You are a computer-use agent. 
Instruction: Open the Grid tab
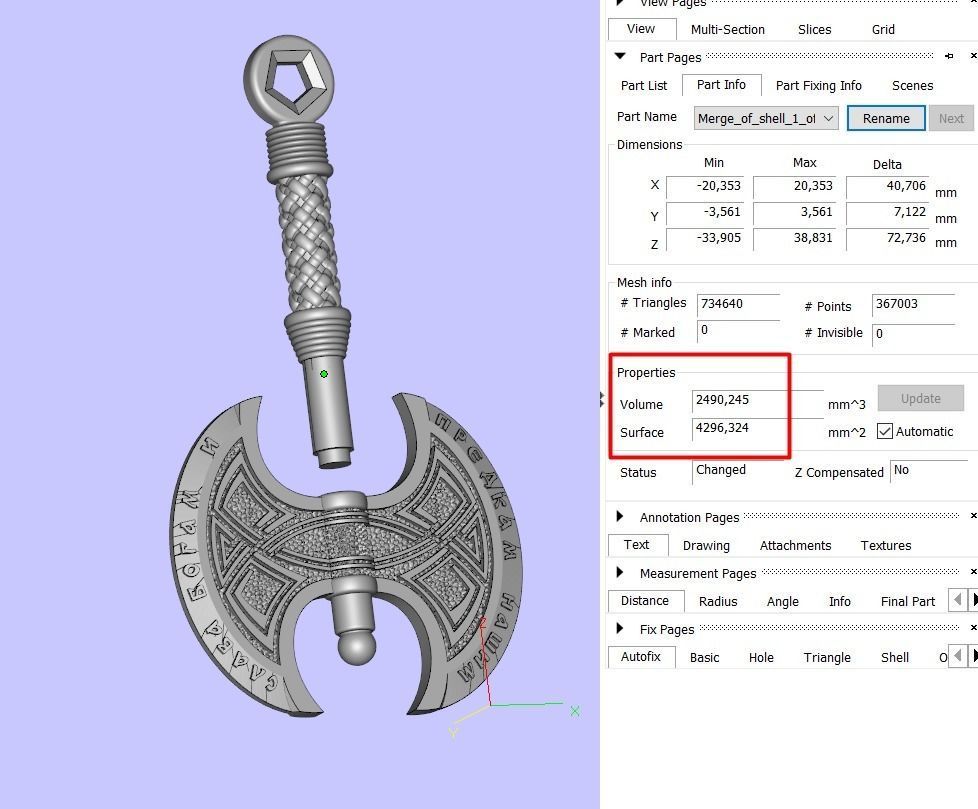[883, 29]
